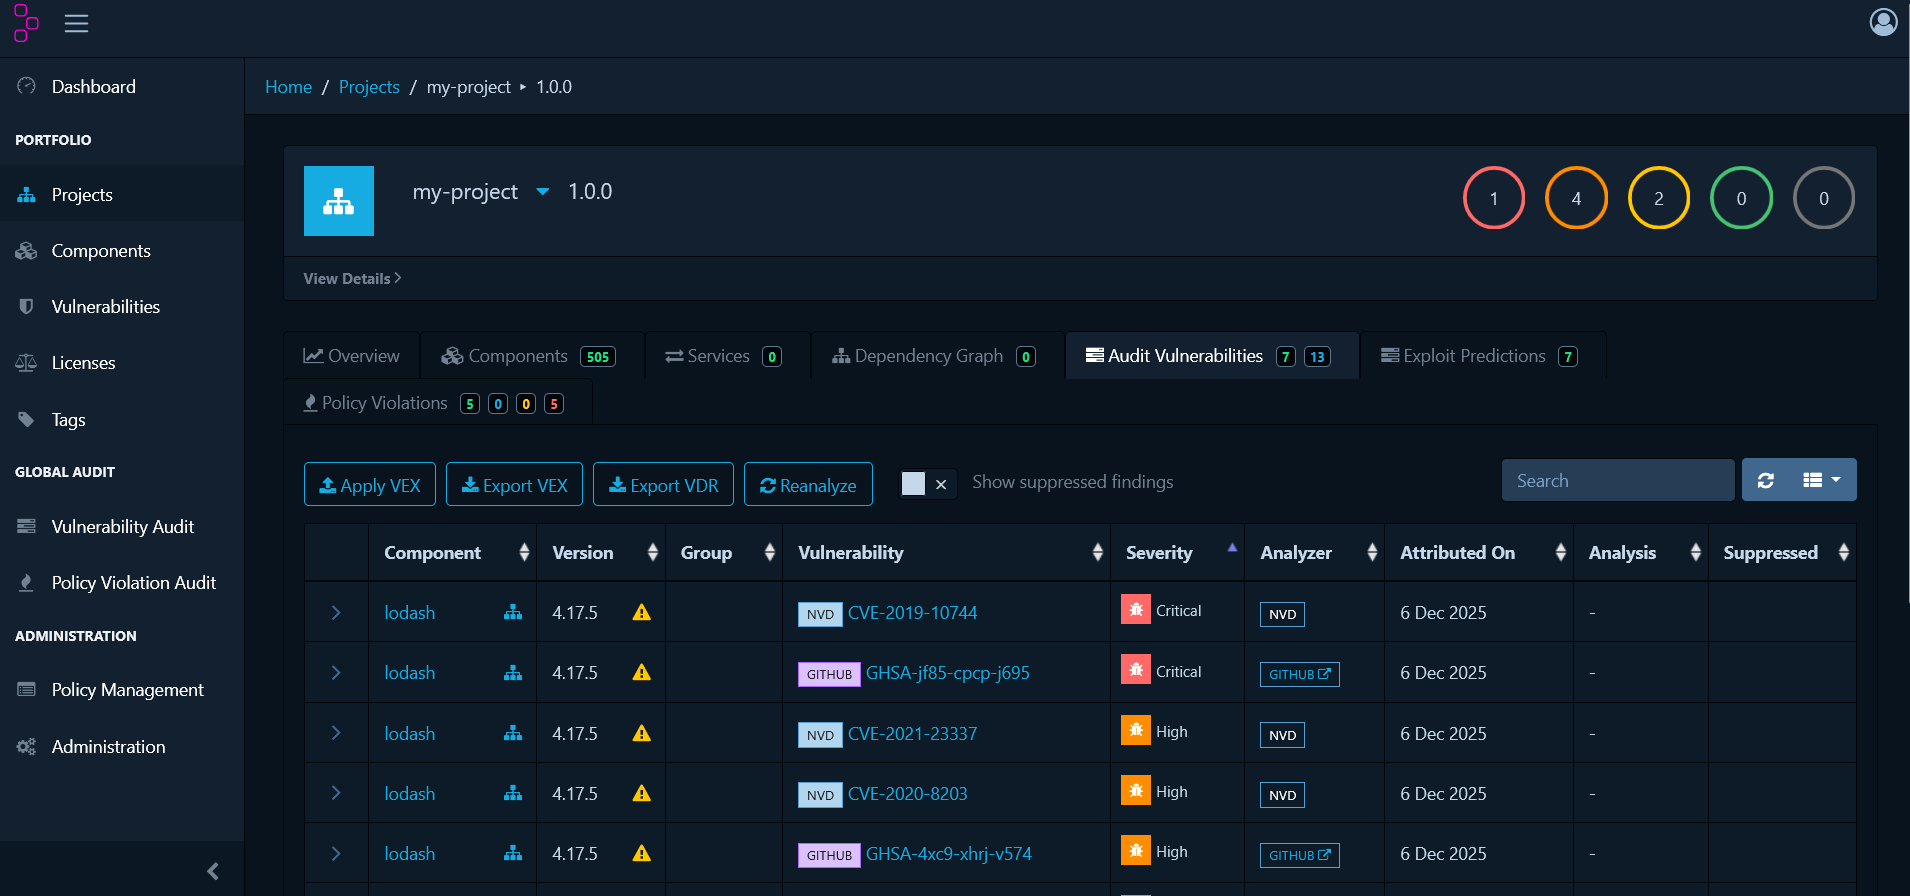This screenshot has width=1910, height=896.
Task: Open Dashboard from the sidebar
Action: (x=122, y=87)
